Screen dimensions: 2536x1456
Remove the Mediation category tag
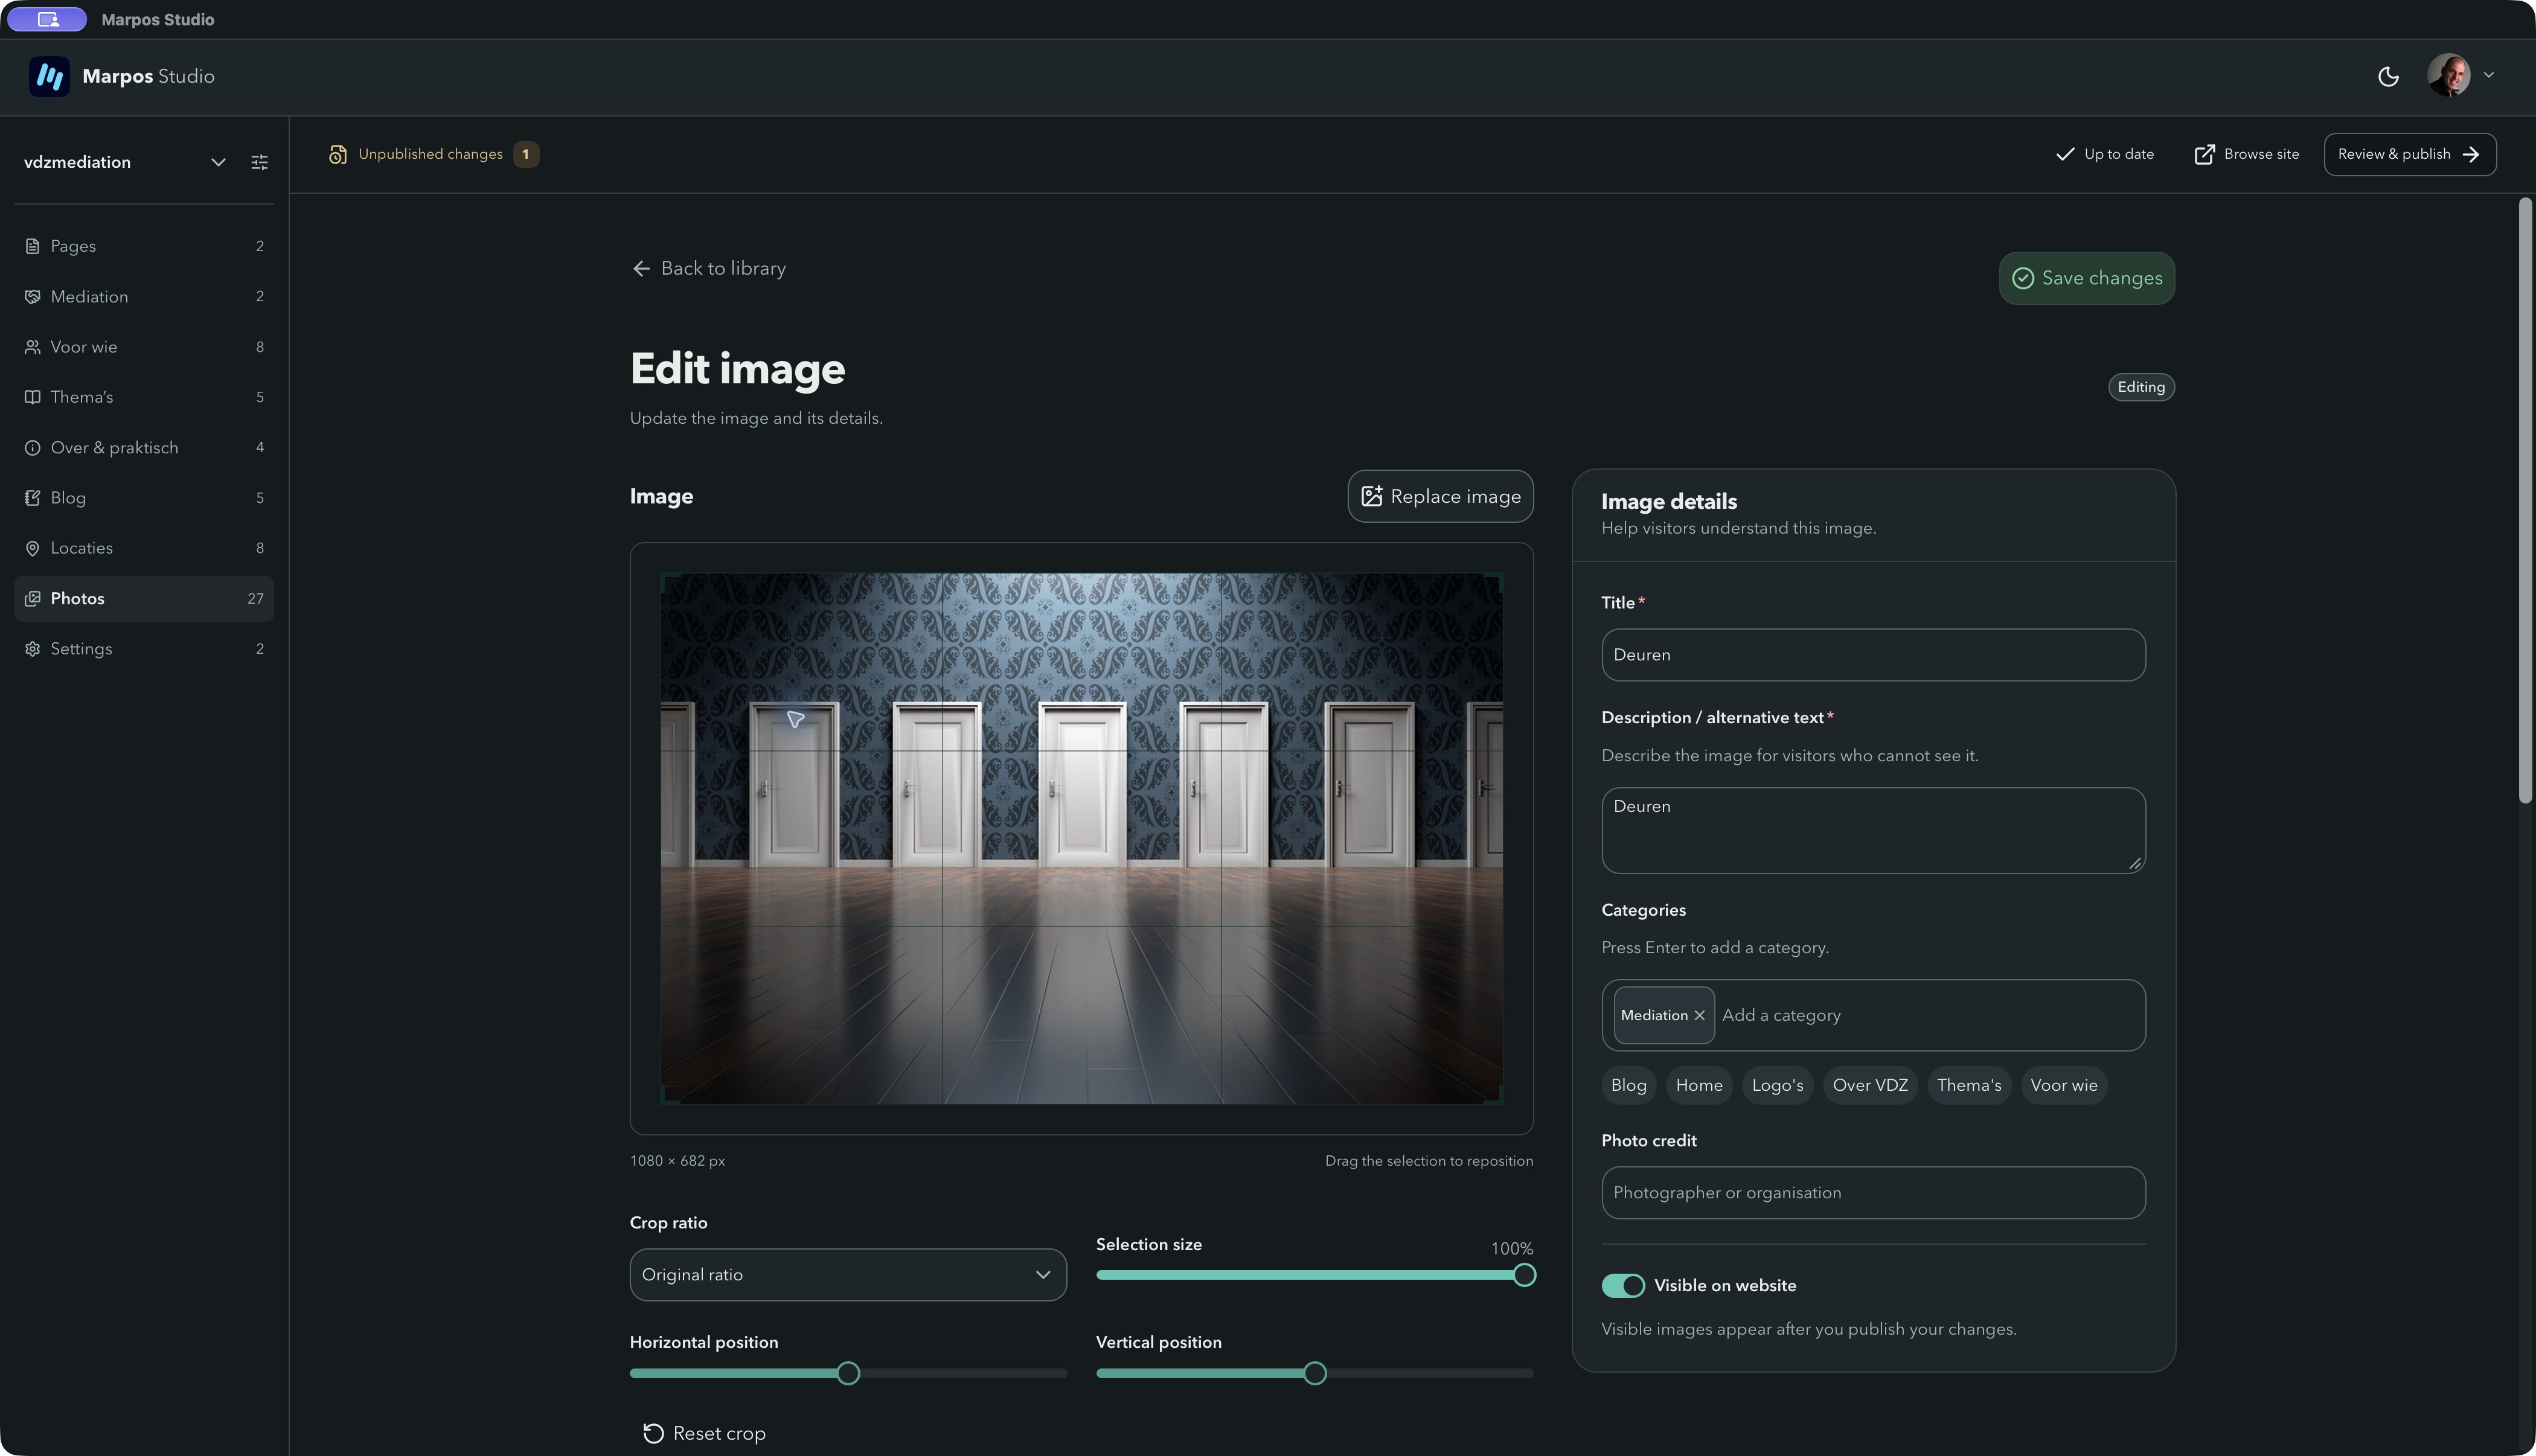tap(1699, 1015)
